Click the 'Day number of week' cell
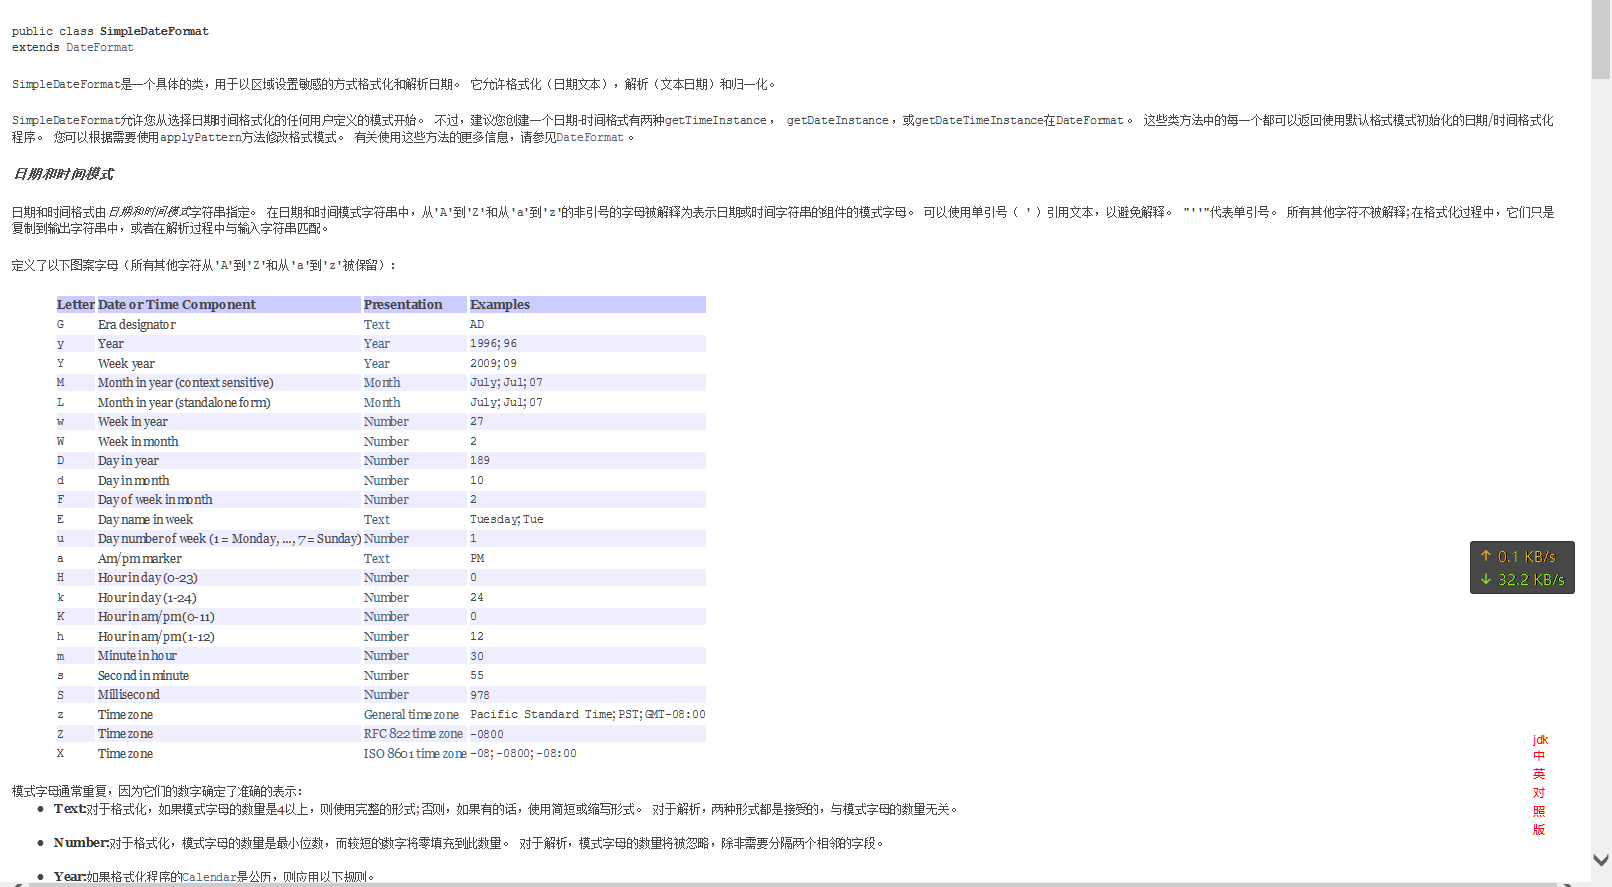The image size is (1612, 887). (229, 538)
